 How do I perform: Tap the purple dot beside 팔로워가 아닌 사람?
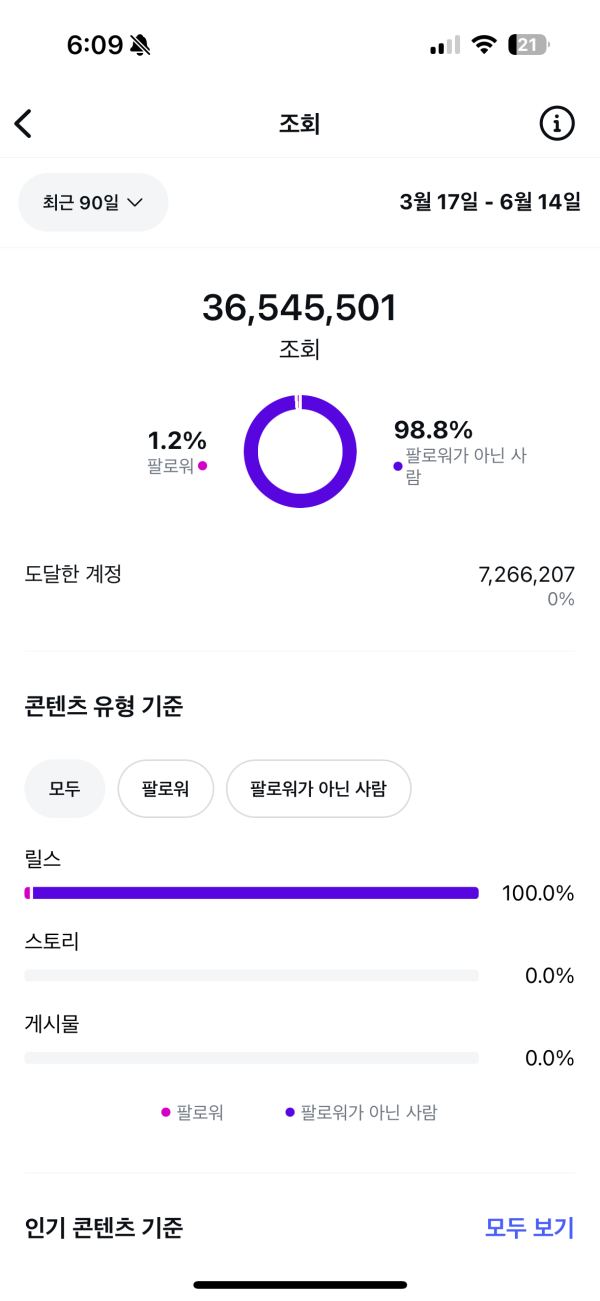(398, 465)
